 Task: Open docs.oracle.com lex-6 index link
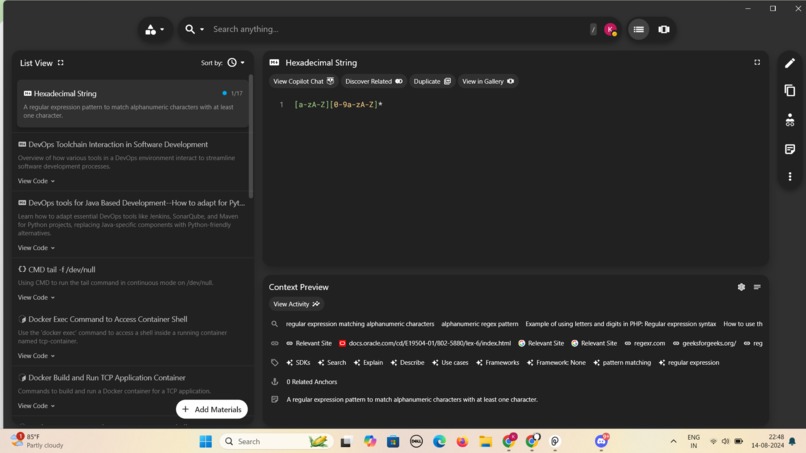pos(425,343)
